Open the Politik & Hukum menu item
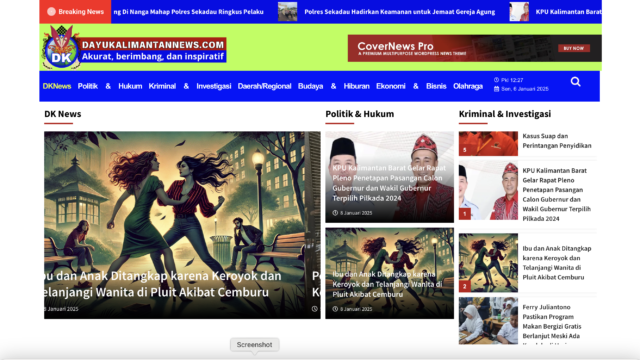The image size is (640, 360). [x=110, y=86]
